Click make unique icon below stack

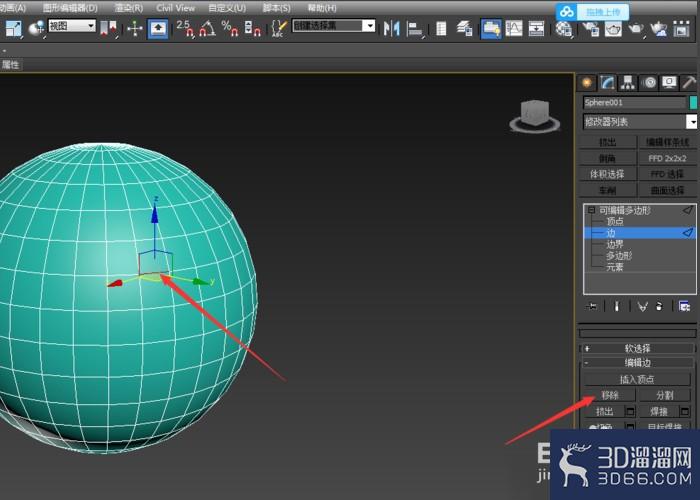point(642,306)
